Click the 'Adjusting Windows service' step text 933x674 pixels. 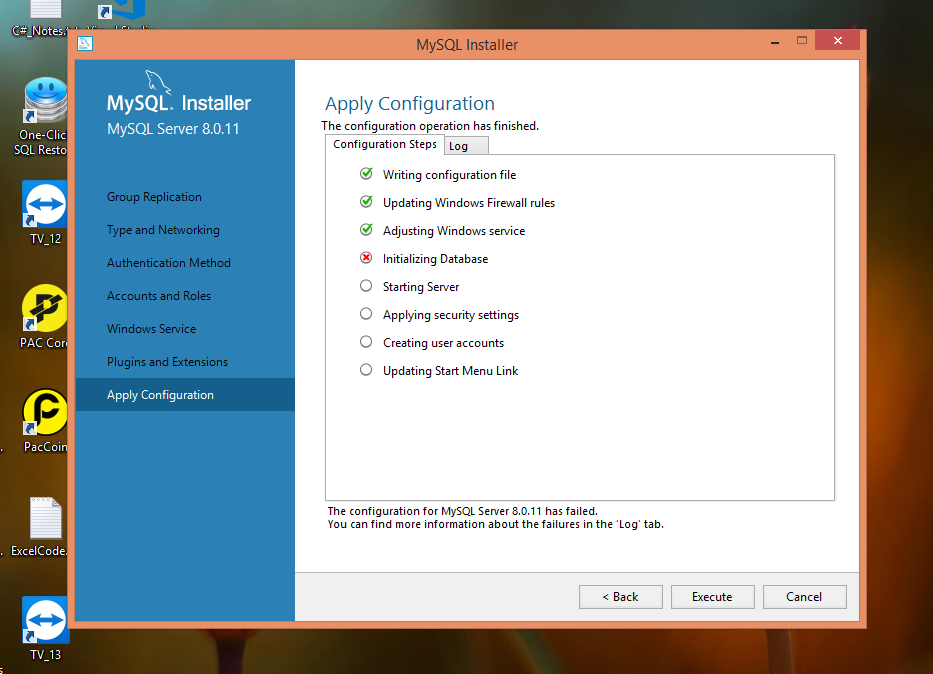pos(454,231)
